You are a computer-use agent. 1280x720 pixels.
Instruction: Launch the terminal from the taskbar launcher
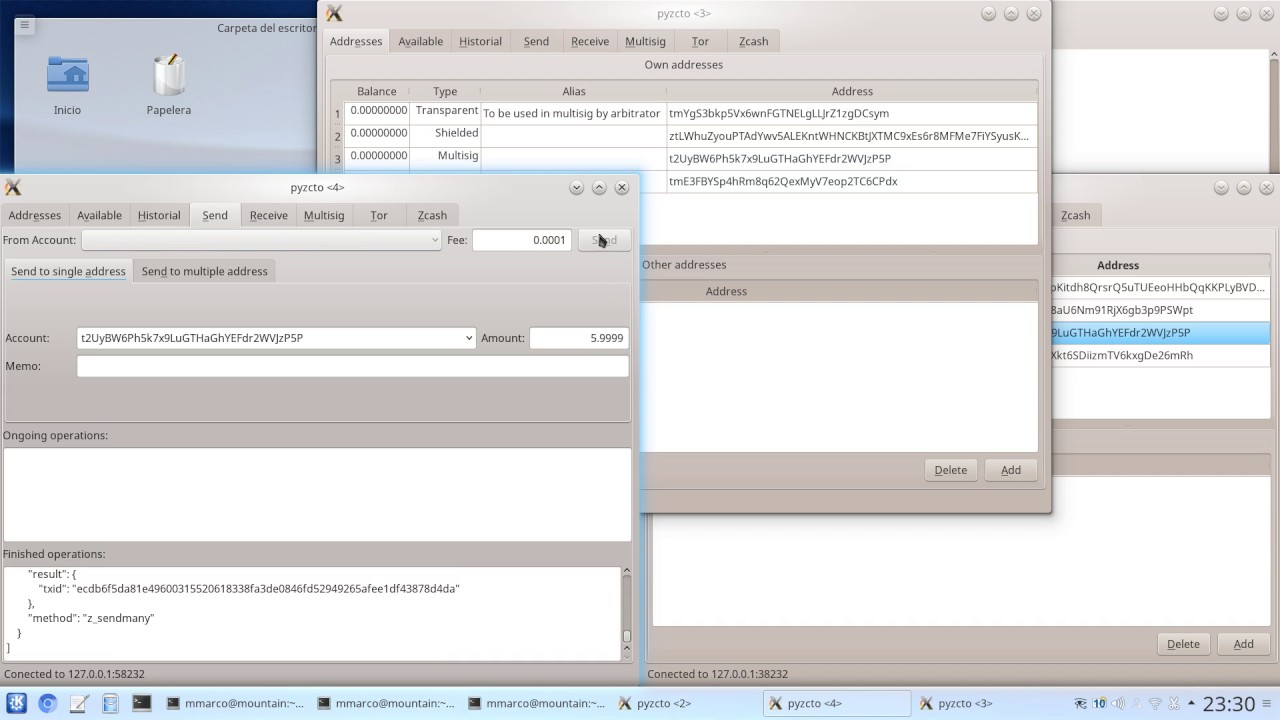[x=141, y=703]
